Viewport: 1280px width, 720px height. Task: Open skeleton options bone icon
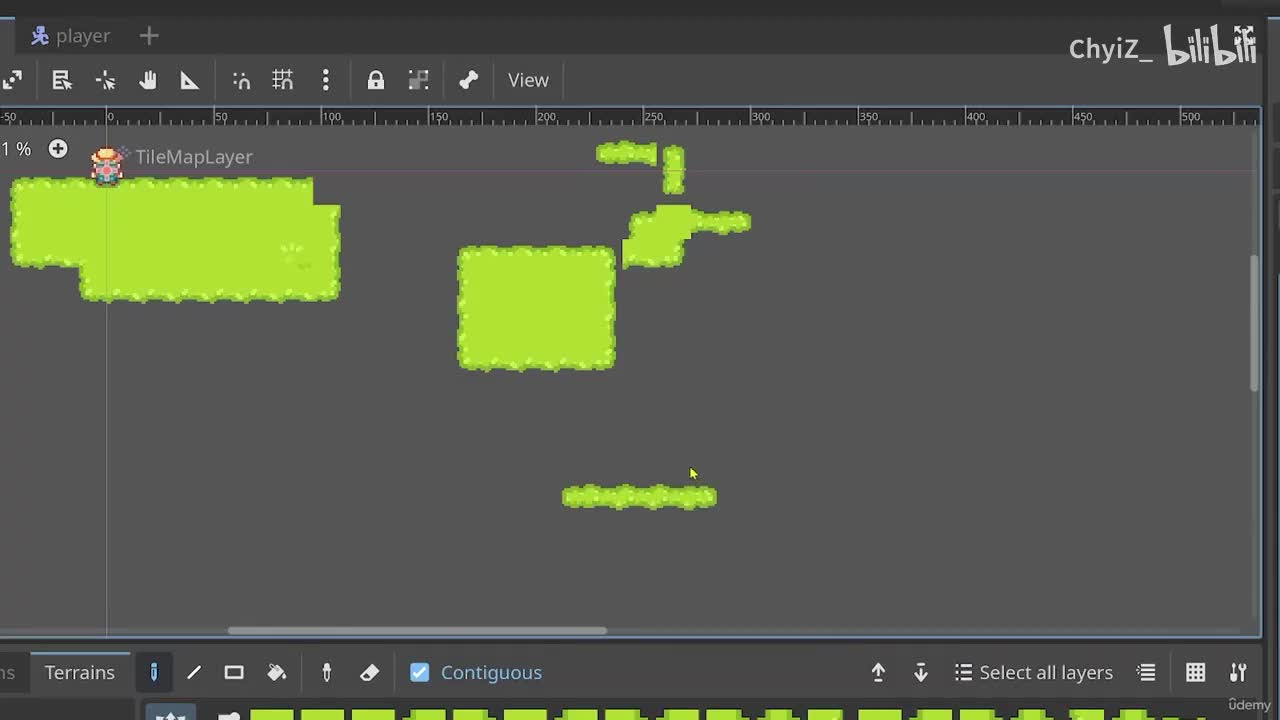click(469, 80)
